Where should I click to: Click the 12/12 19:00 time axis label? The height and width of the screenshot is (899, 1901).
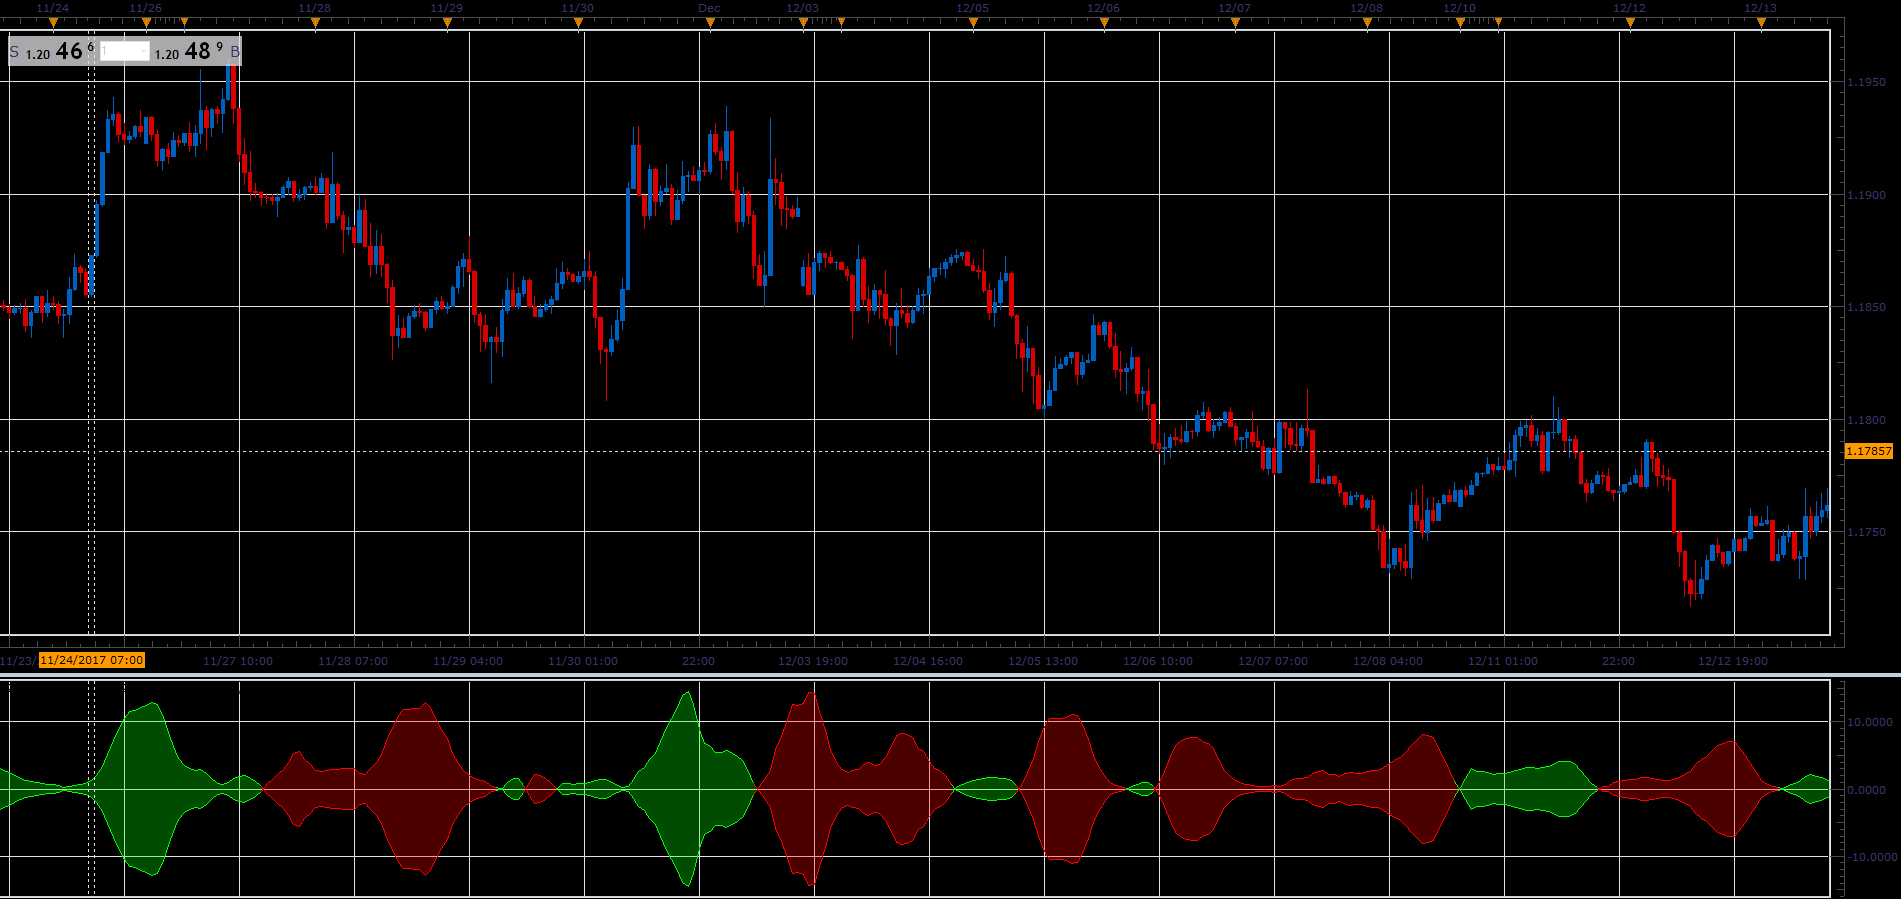[x=1733, y=661]
